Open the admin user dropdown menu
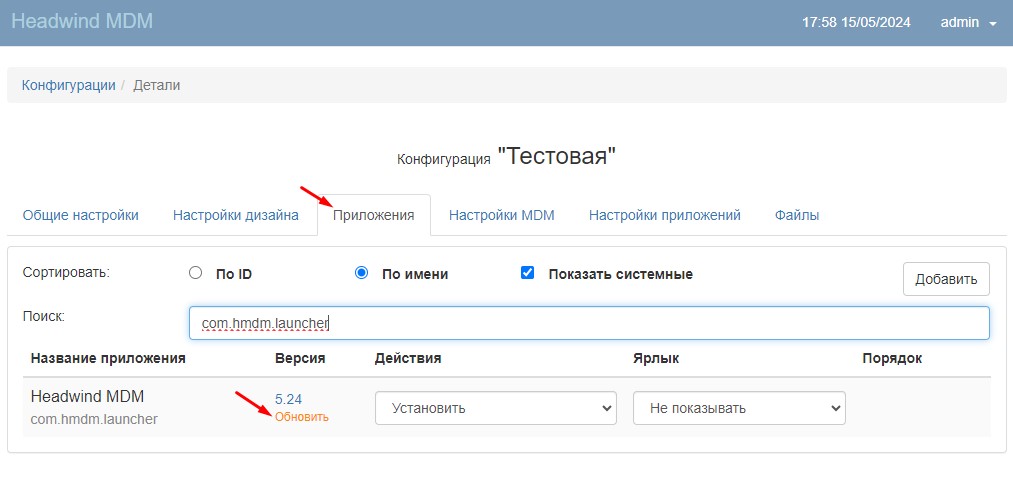The width and height of the screenshot is (1013, 477). [968, 22]
